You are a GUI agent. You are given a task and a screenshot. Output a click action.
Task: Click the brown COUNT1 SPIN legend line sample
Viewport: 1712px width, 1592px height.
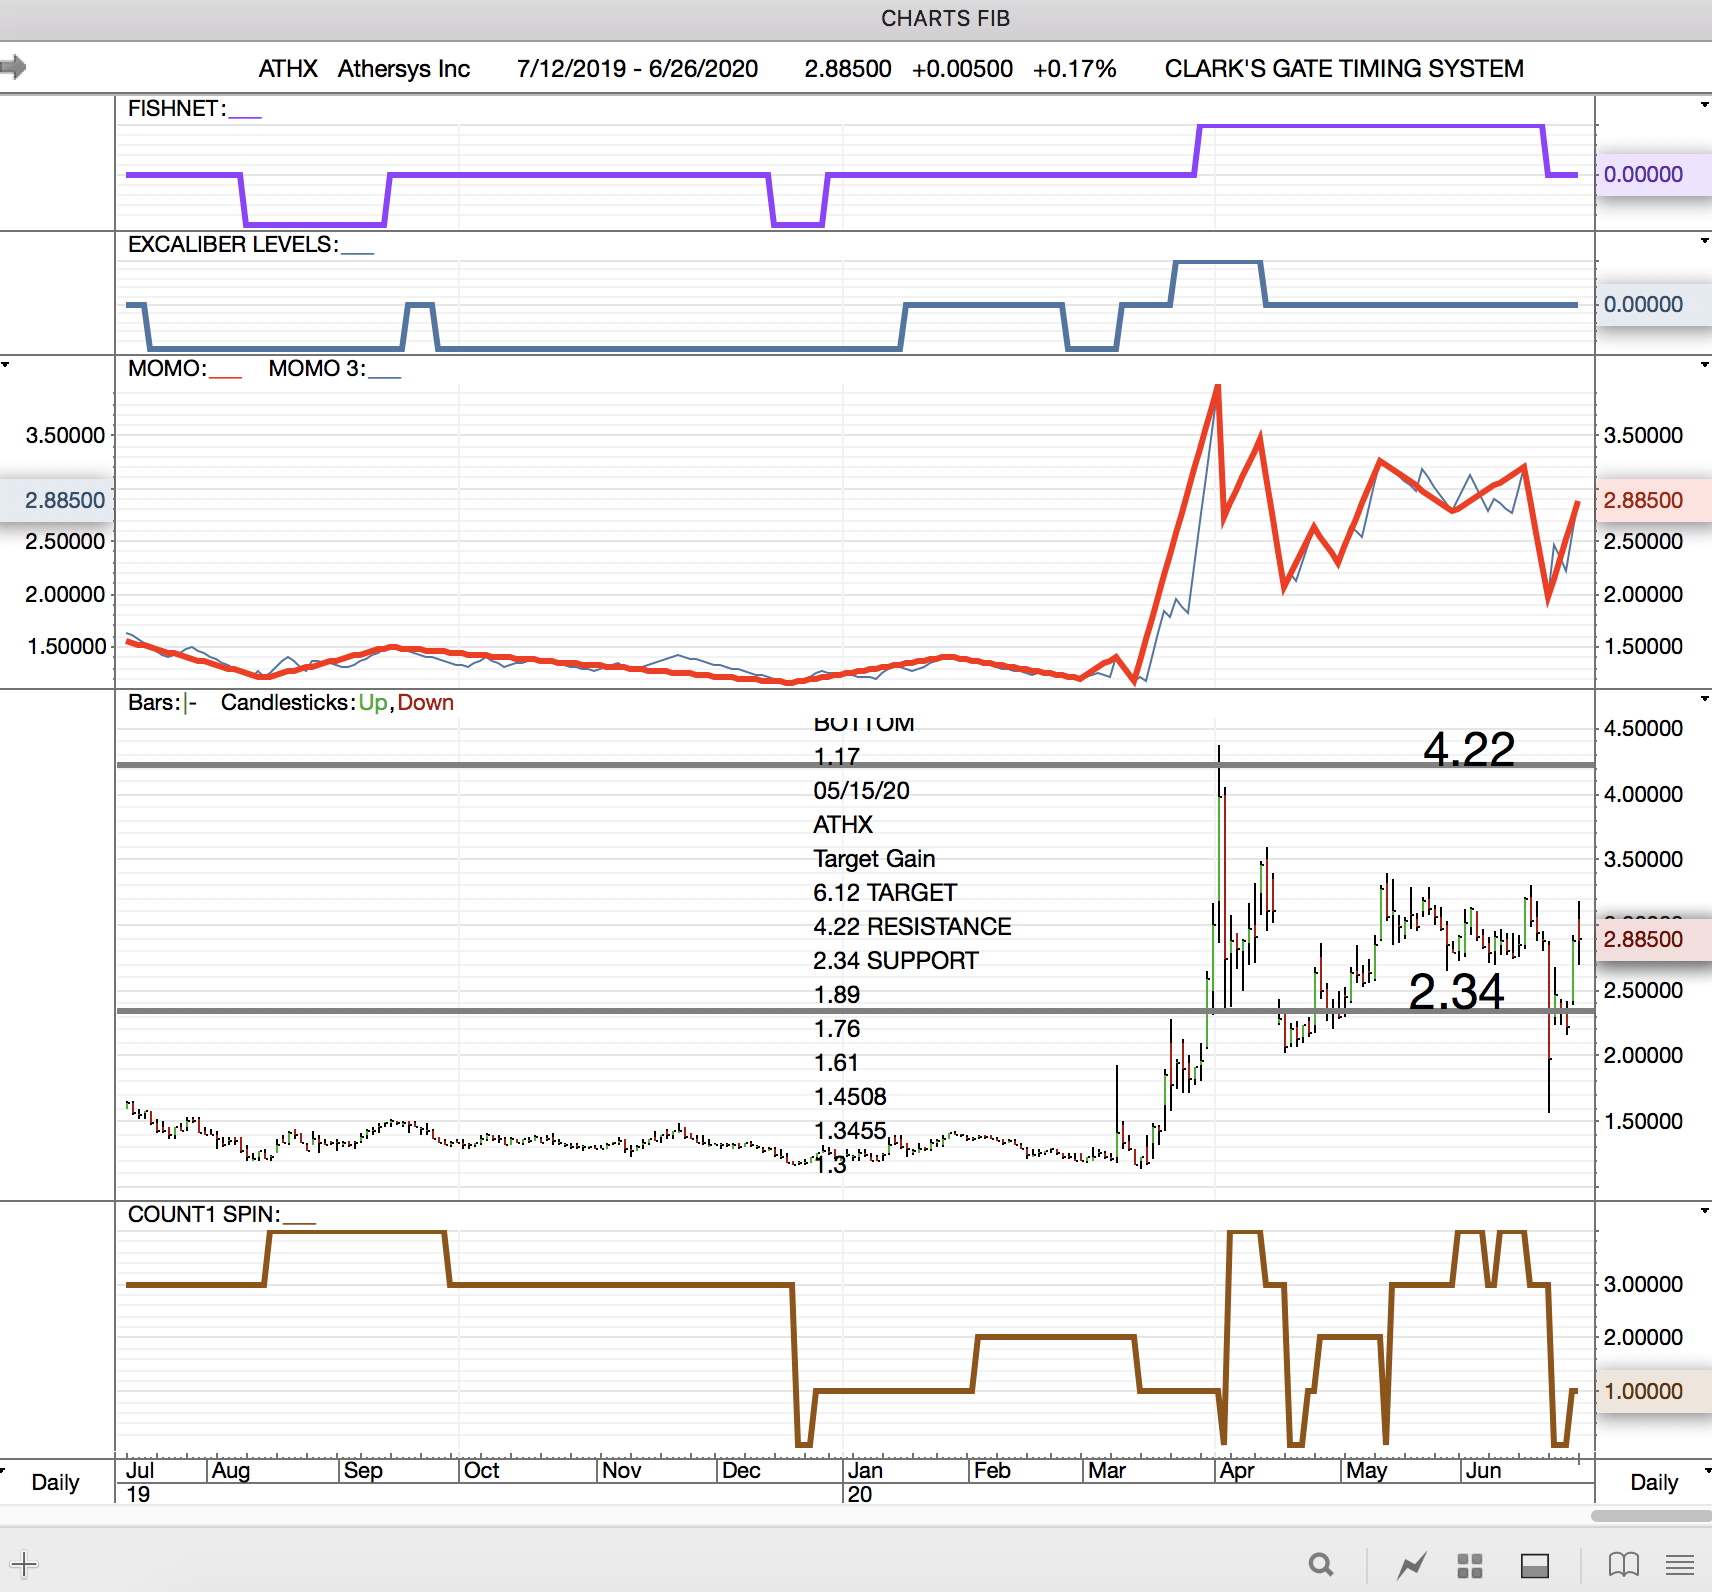pos(299,1222)
